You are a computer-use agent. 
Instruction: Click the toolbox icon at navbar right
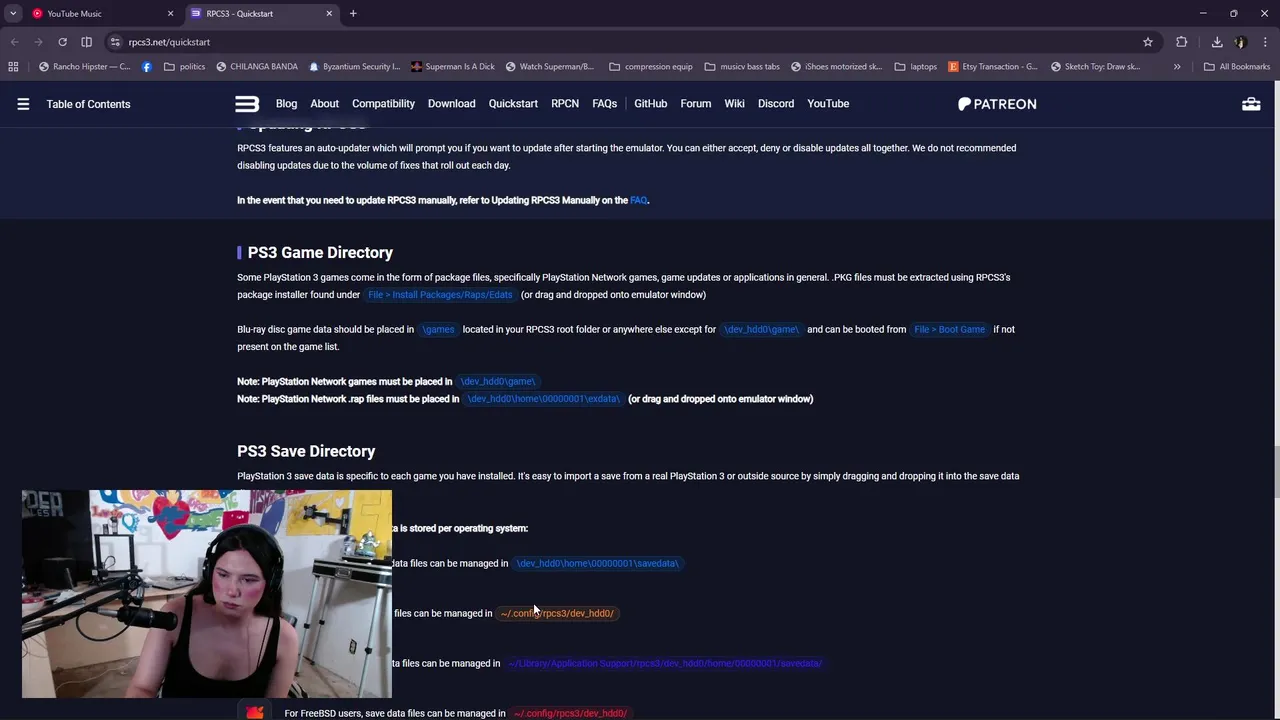(x=1251, y=104)
